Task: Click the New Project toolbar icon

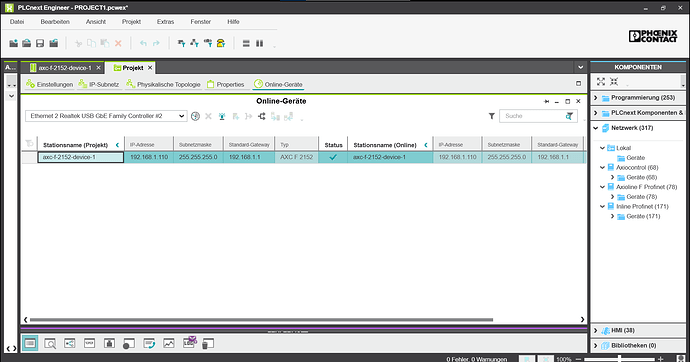Action: (14, 43)
